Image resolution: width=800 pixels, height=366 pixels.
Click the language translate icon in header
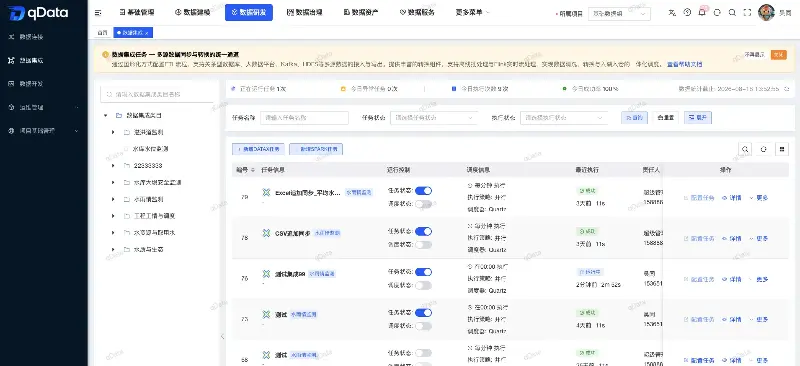[x=672, y=13]
